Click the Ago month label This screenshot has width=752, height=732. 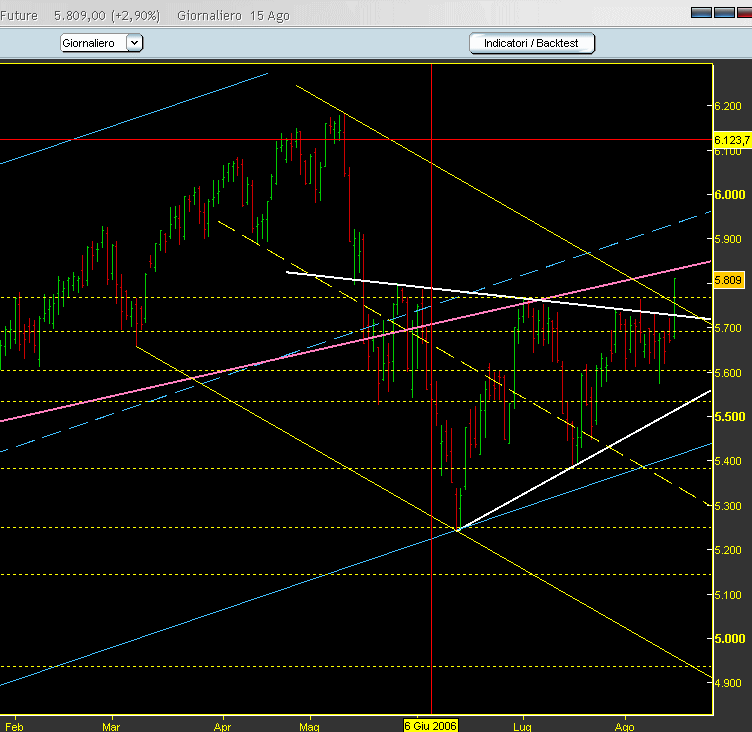(624, 727)
